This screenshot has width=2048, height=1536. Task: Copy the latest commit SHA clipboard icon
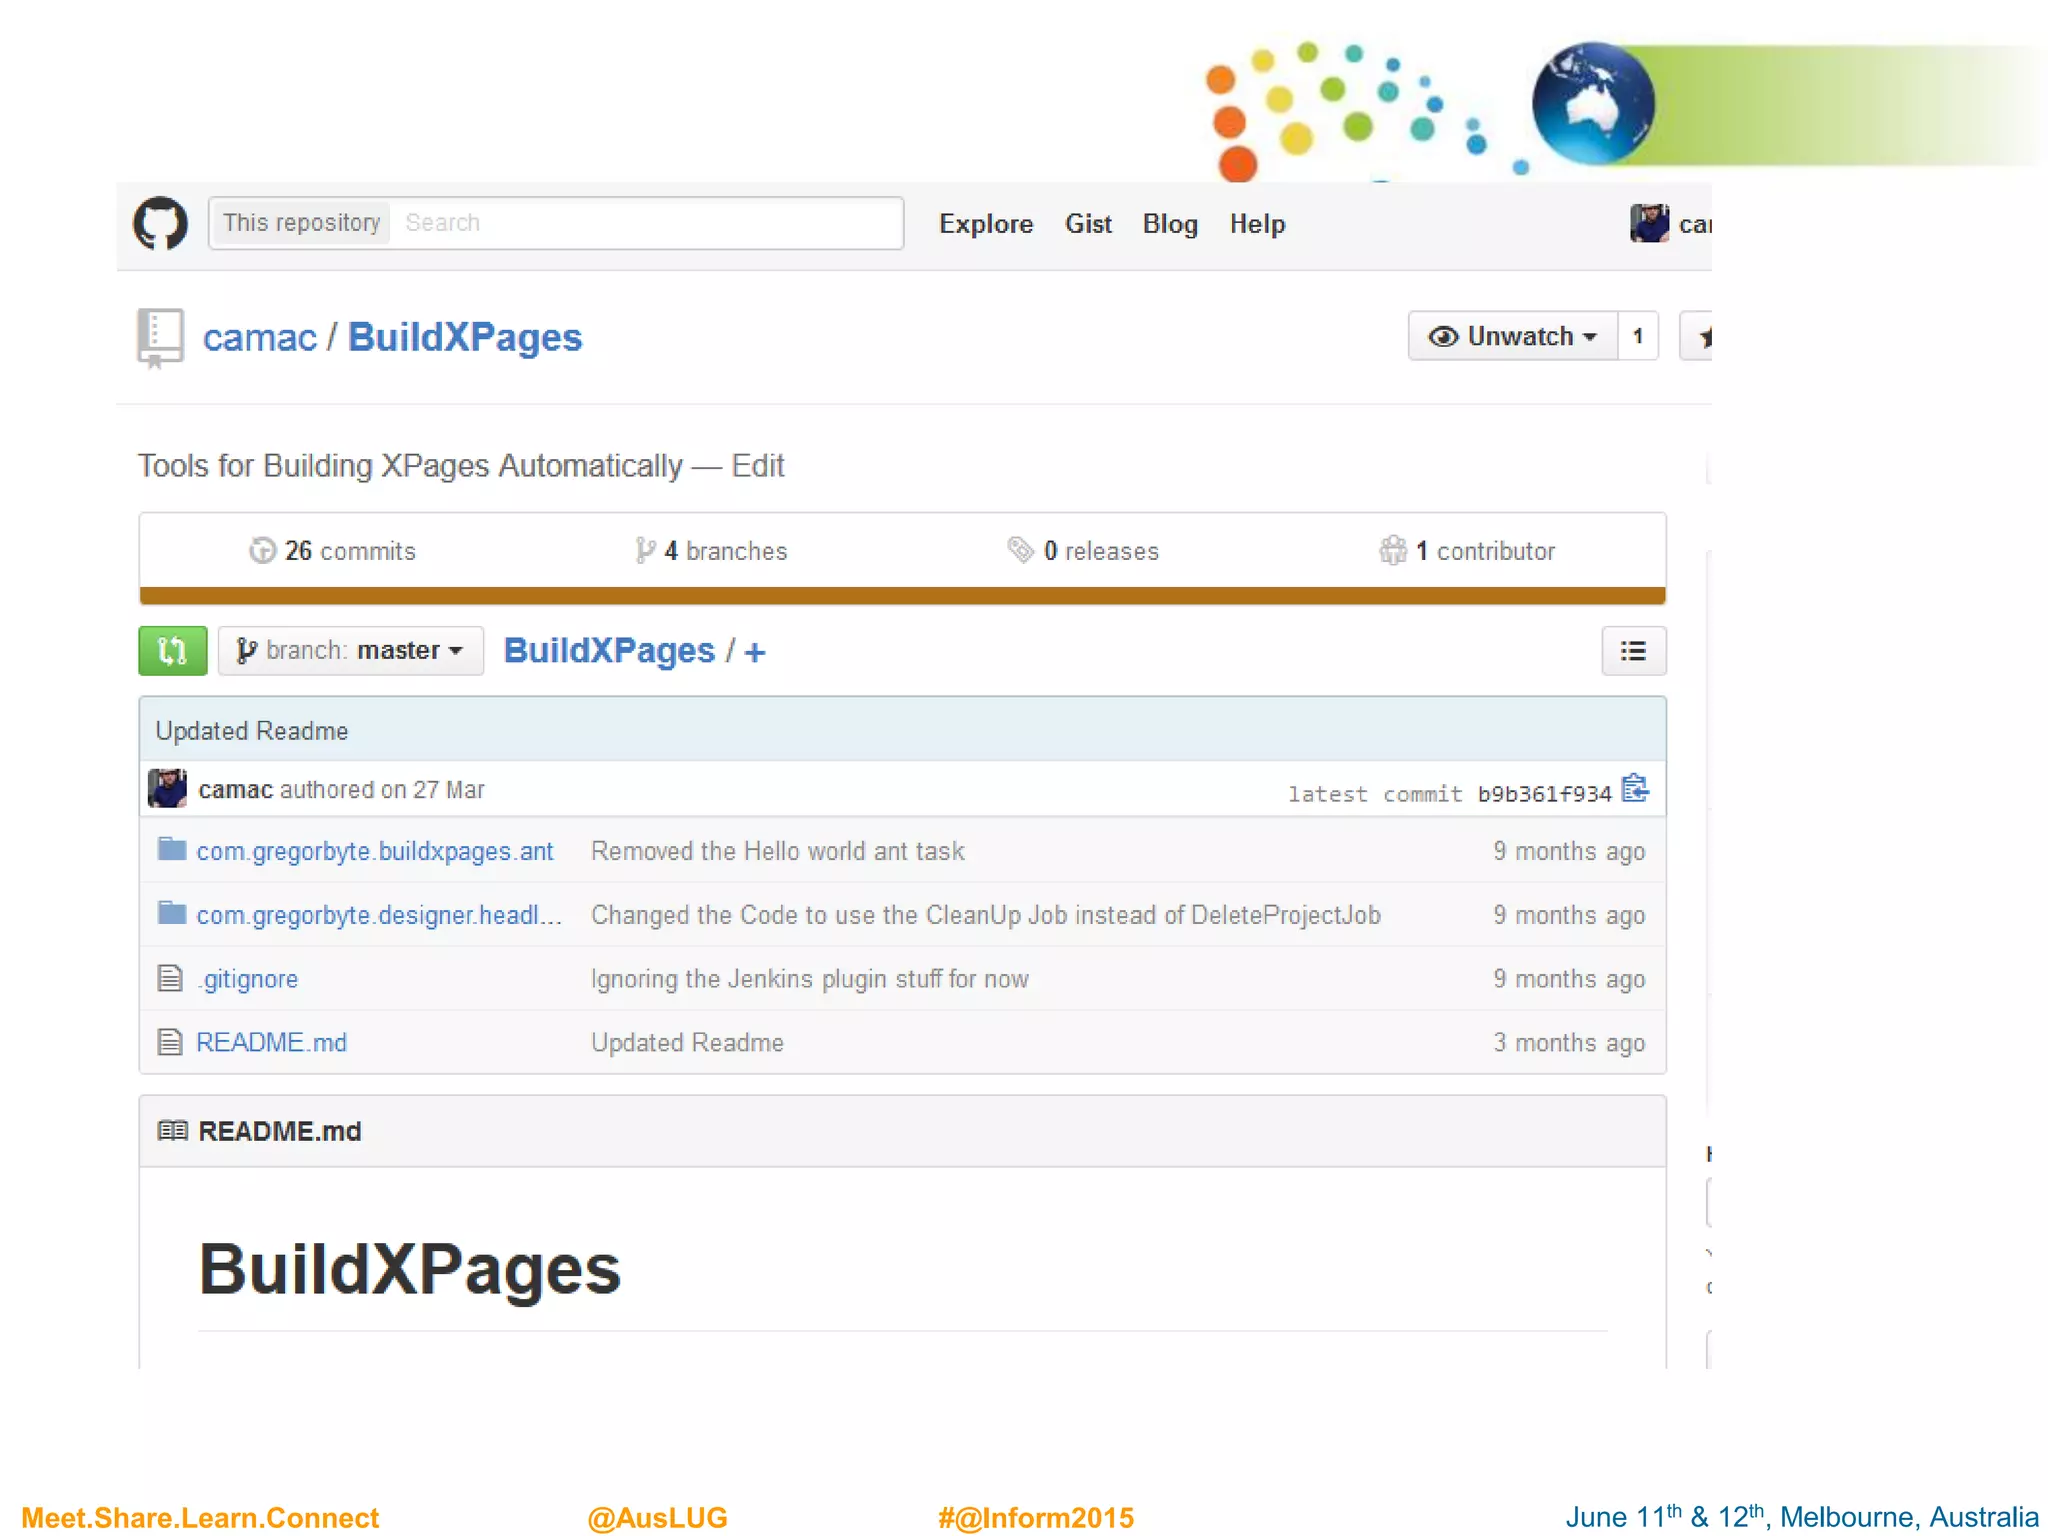(1635, 789)
